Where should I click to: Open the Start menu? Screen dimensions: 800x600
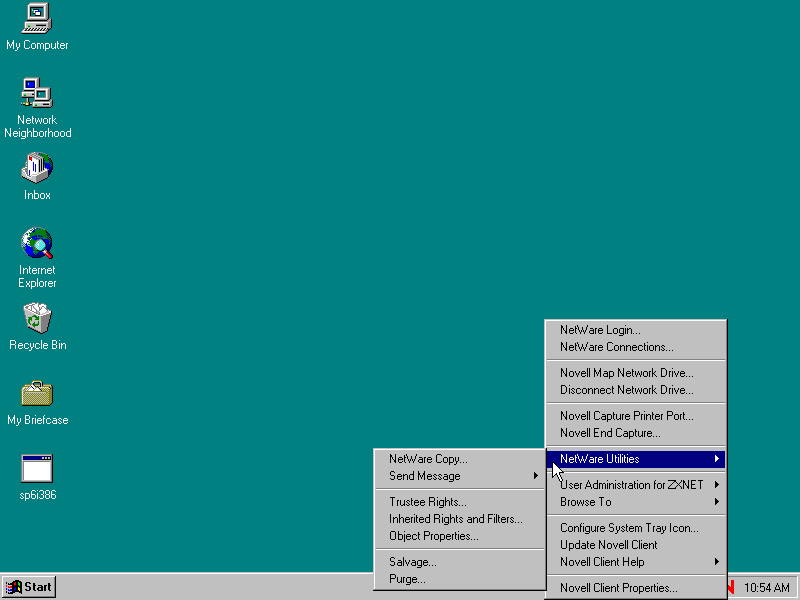[x=29, y=587]
